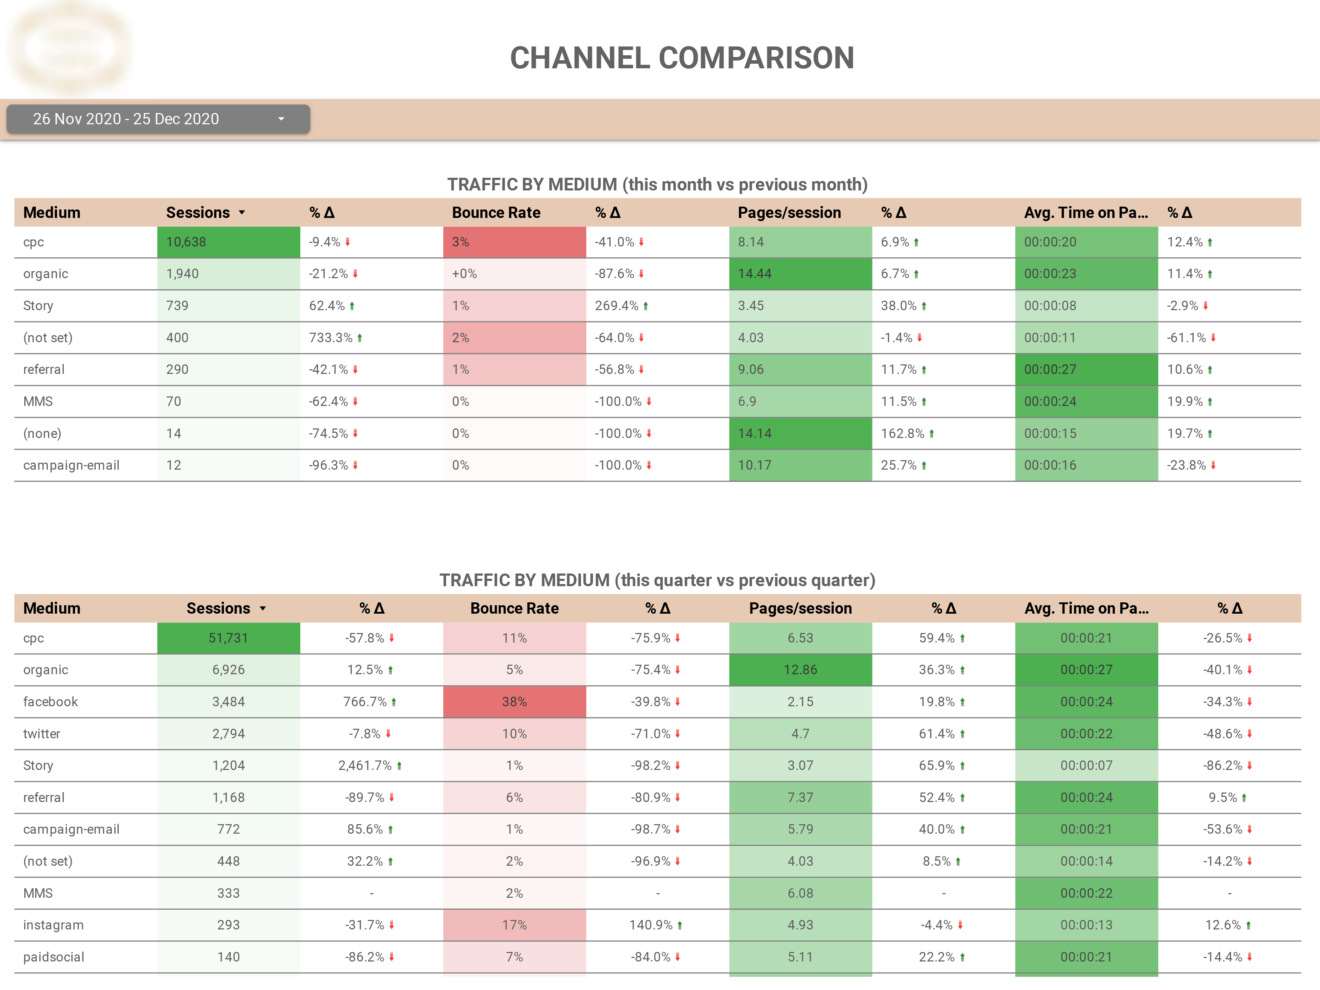The image size is (1320, 990).
Task: Click TRAFFIC BY MEDIUM this quarter chart title
Action: [657, 580]
